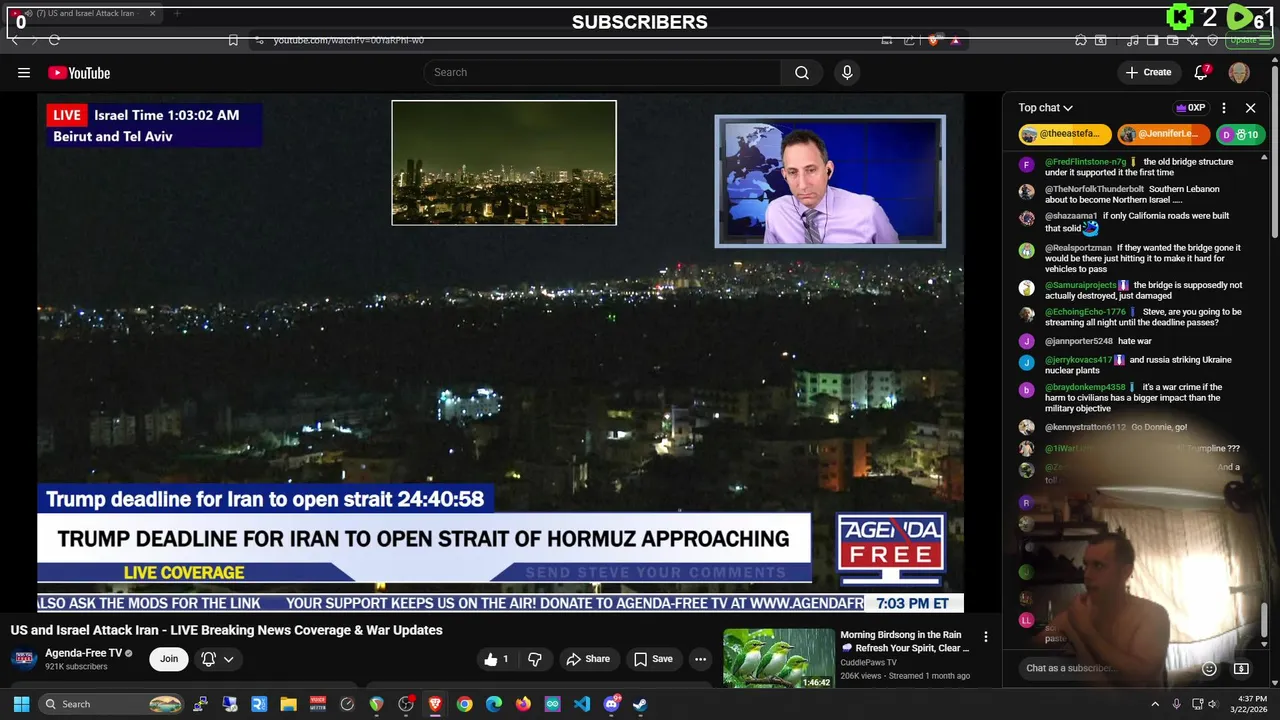Focus the YouTube search field
Image resolution: width=1280 pixels, height=720 pixels.
point(602,72)
